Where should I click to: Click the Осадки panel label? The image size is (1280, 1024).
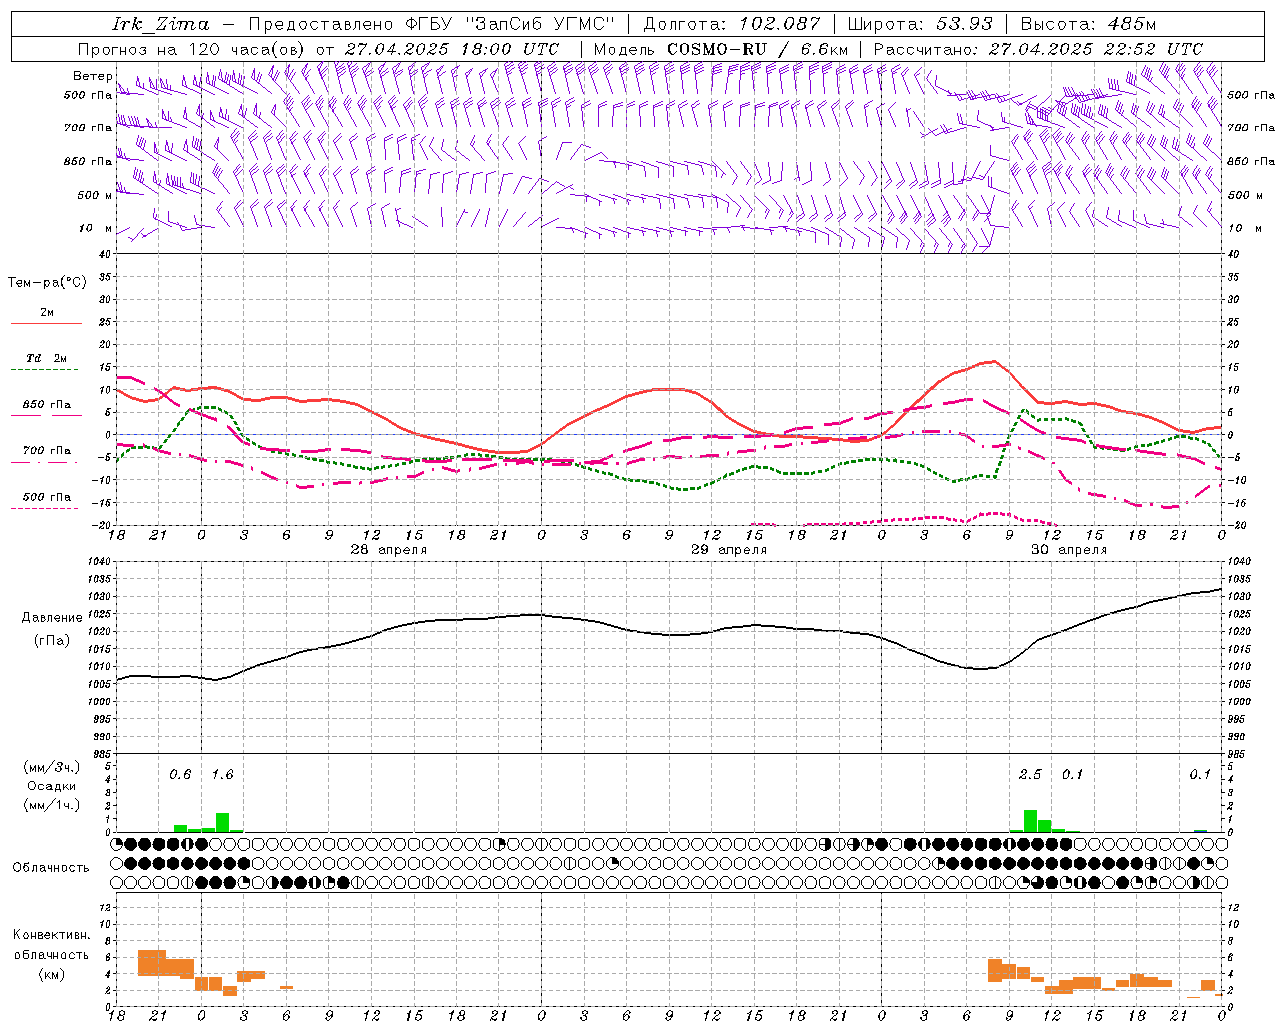point(50,786)
